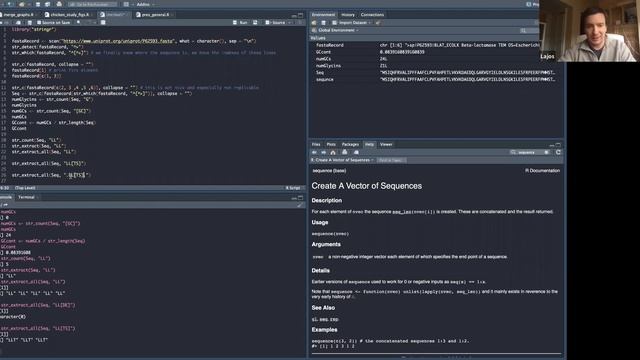Clear the Help search field with X
Image resolution: width=640 pixels, height=360 pixels.
[x=547, y=152]
